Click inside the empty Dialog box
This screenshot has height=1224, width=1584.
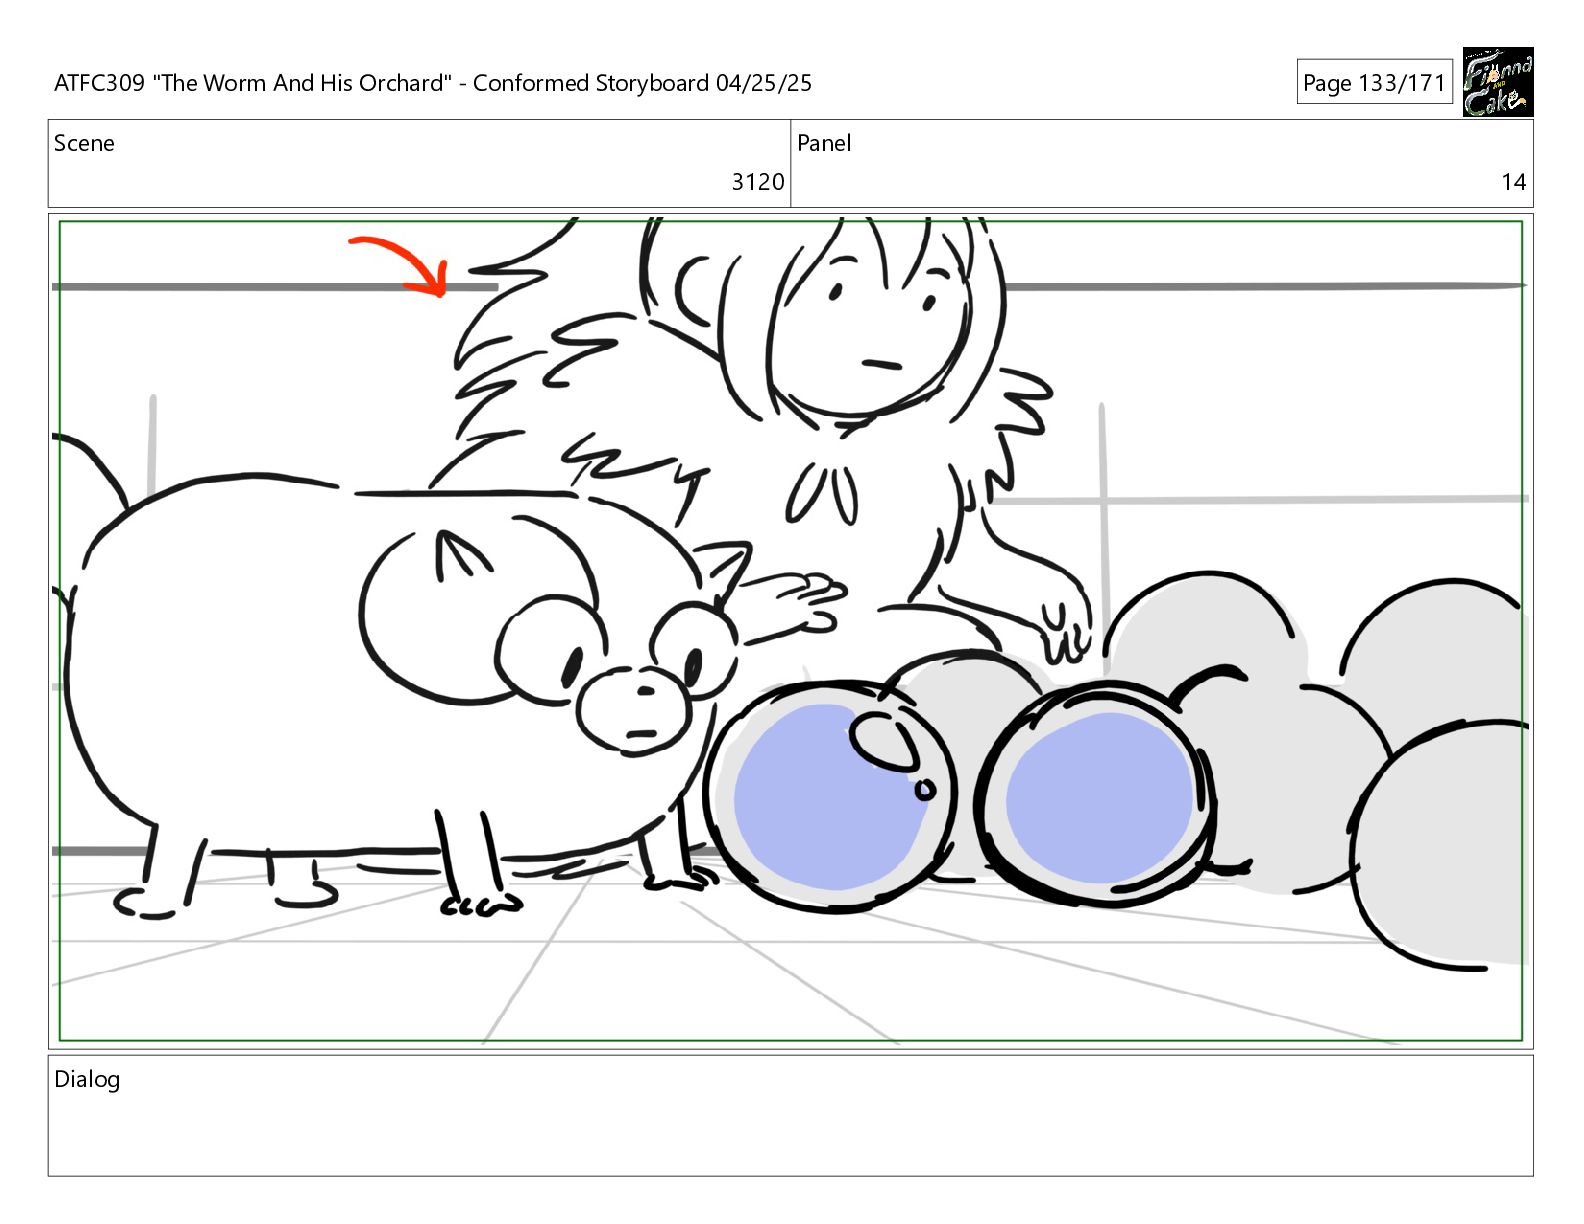click(x=790, y=1116)
